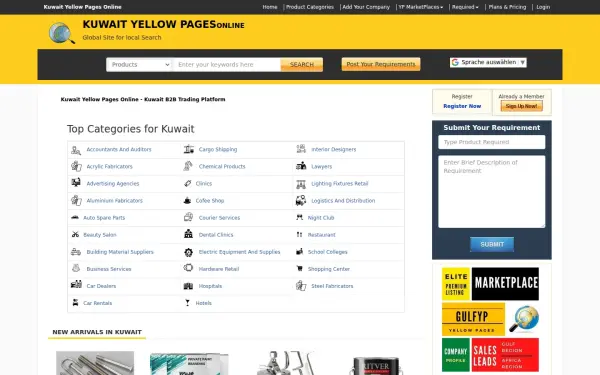Click the Elite Premium Listing banner
Viewport: 600px width, 375px height.
coord(456,284)
